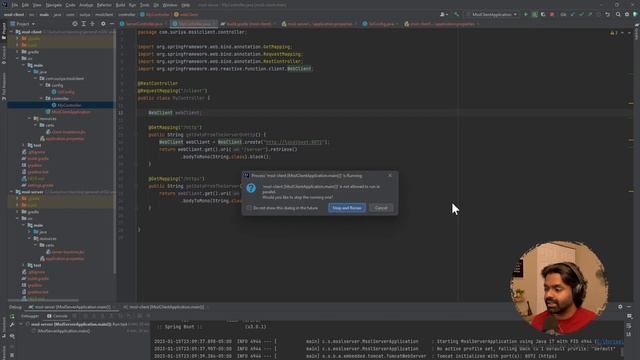
Task: Collapse the controller package in tree
Action: tap(41, 98)
